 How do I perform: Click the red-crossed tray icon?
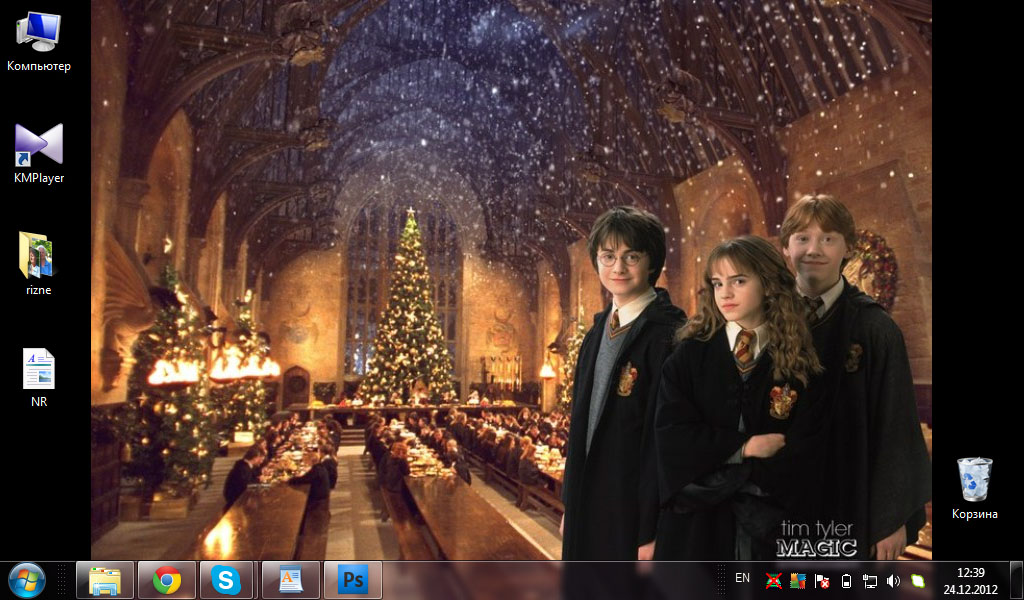click(774, 580)
